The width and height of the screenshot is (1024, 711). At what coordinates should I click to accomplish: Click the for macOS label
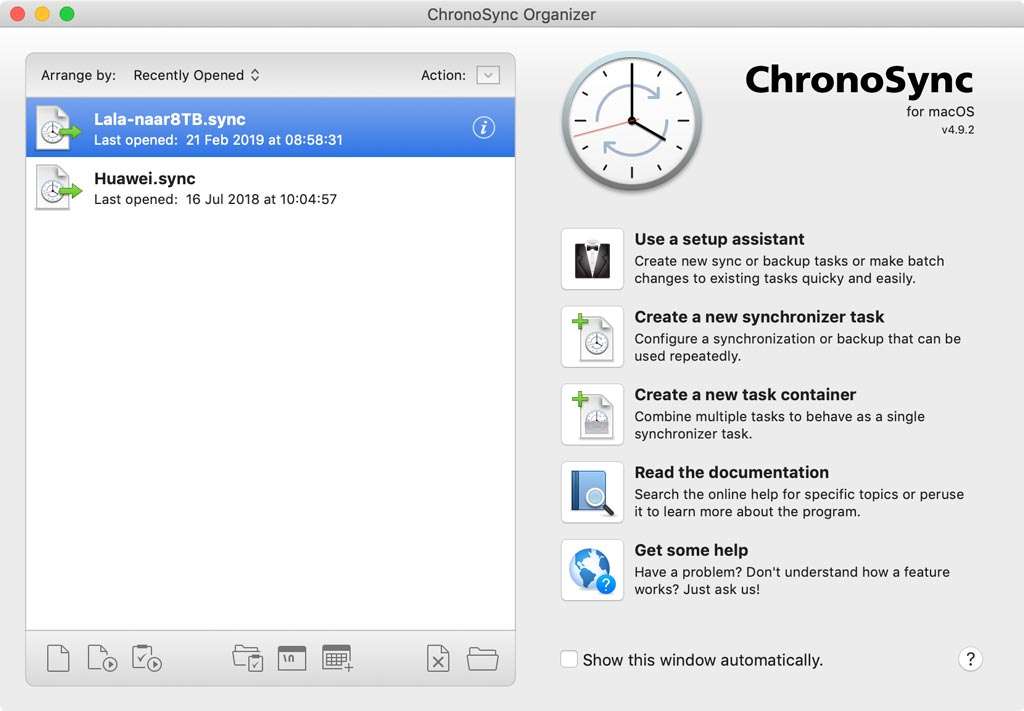pyautogui.click(x=940, y=112)
